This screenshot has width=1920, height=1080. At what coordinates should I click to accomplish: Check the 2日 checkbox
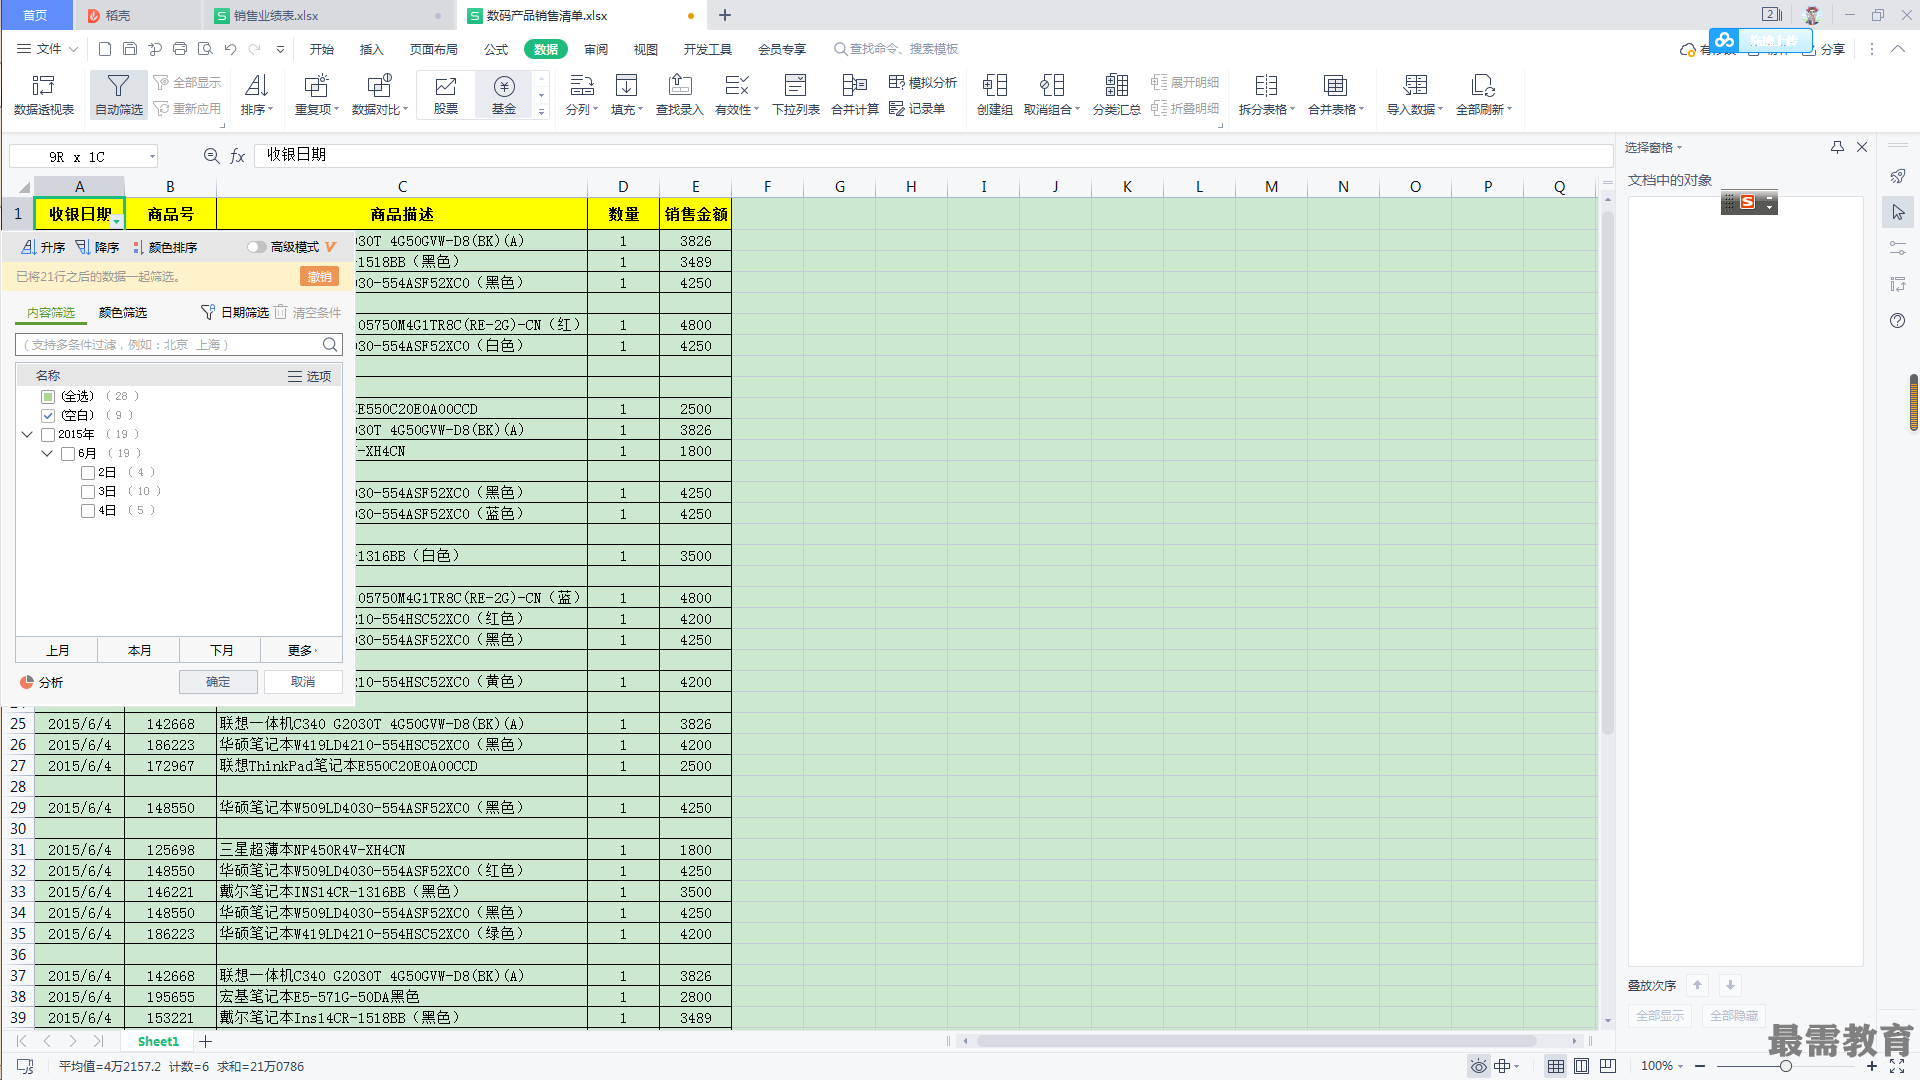click(88, 473)
